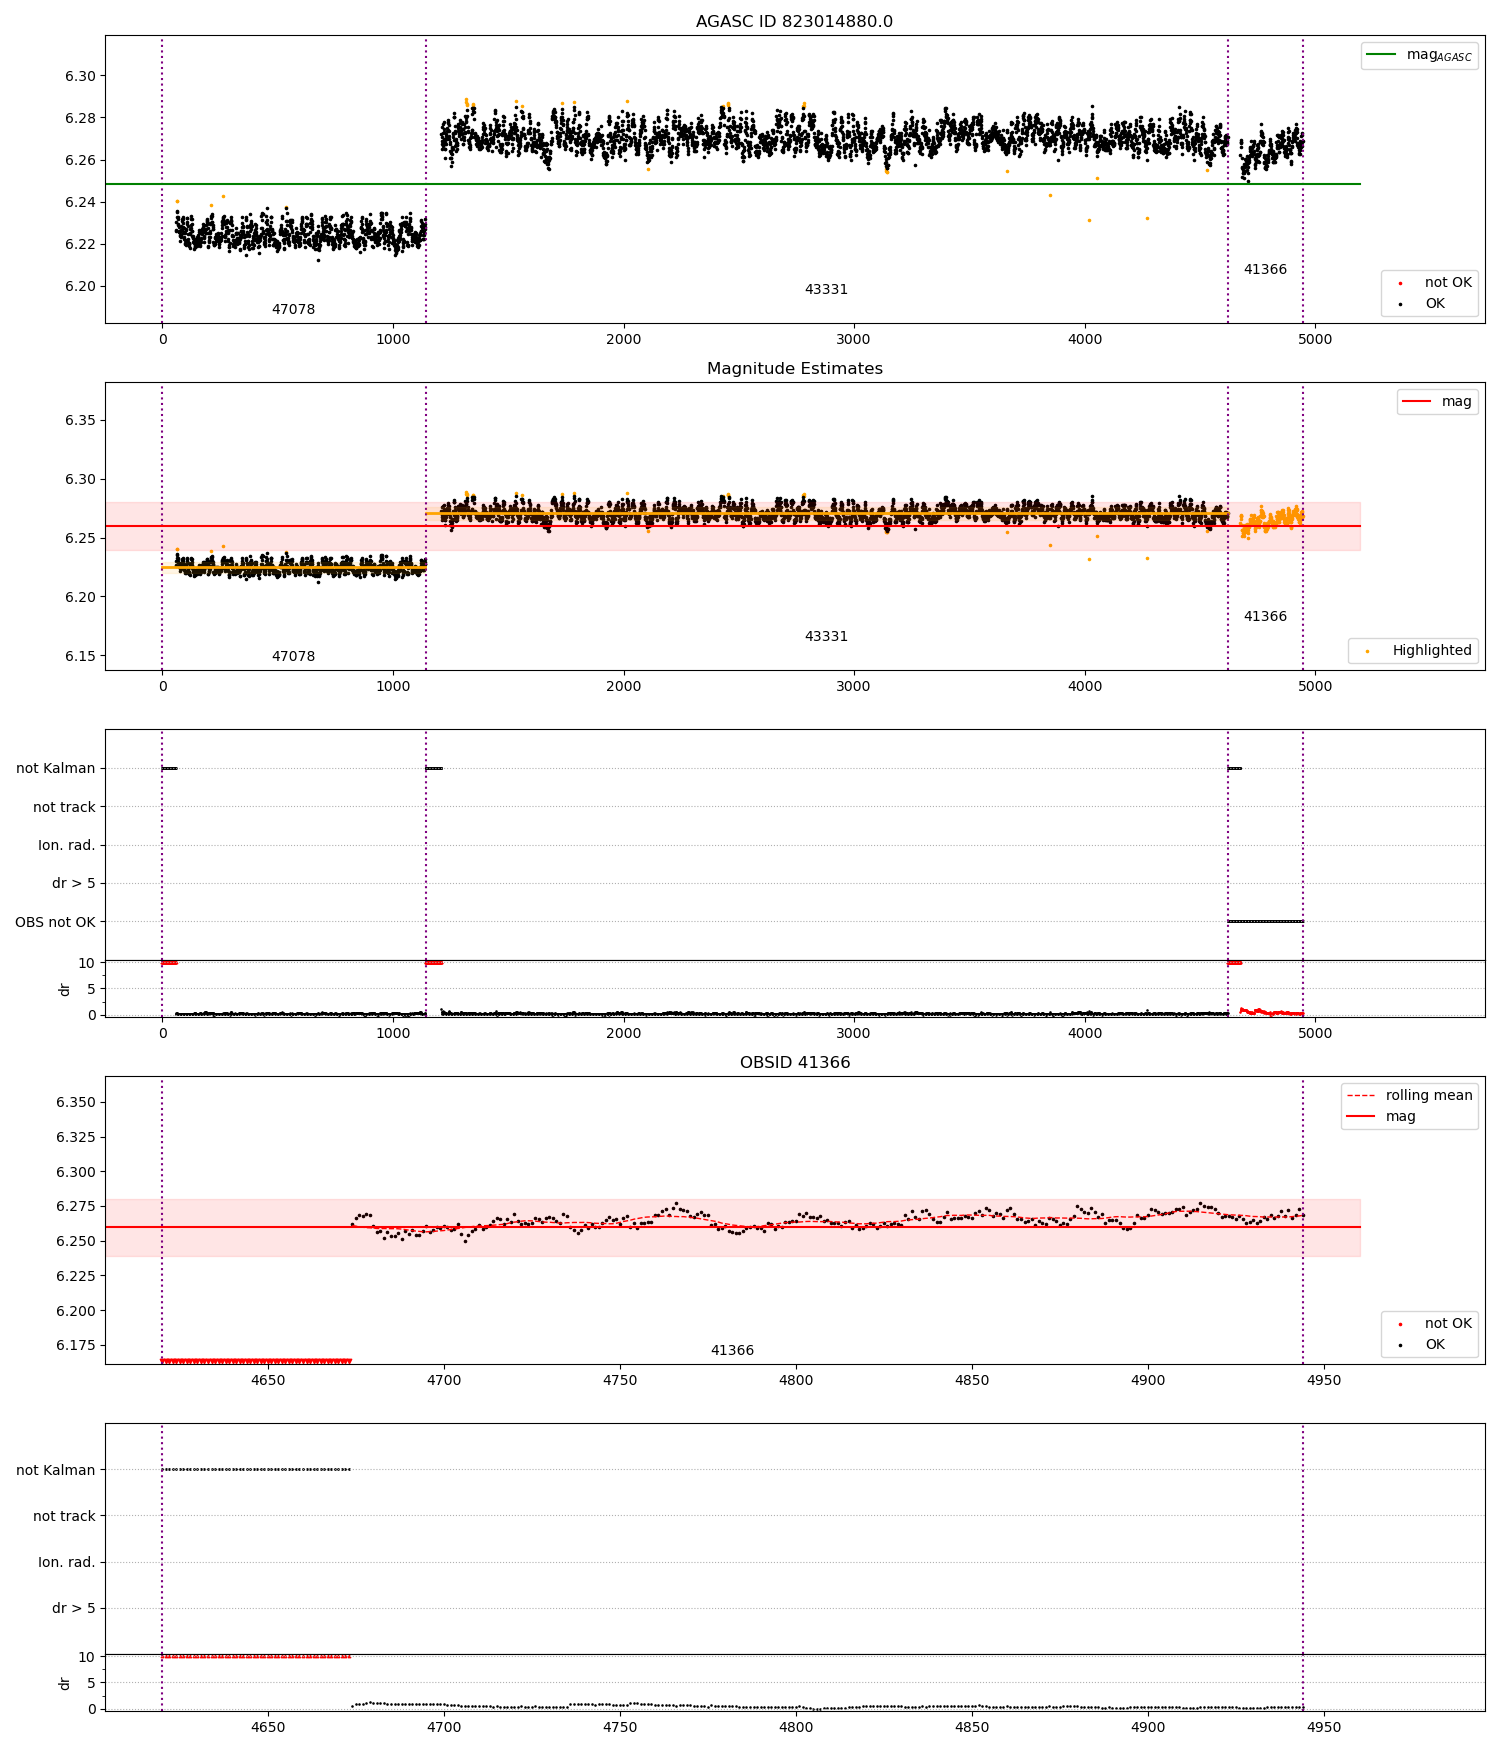
Task: Click the "OBS not OK" axis label
Action: [x=55, y=922]
